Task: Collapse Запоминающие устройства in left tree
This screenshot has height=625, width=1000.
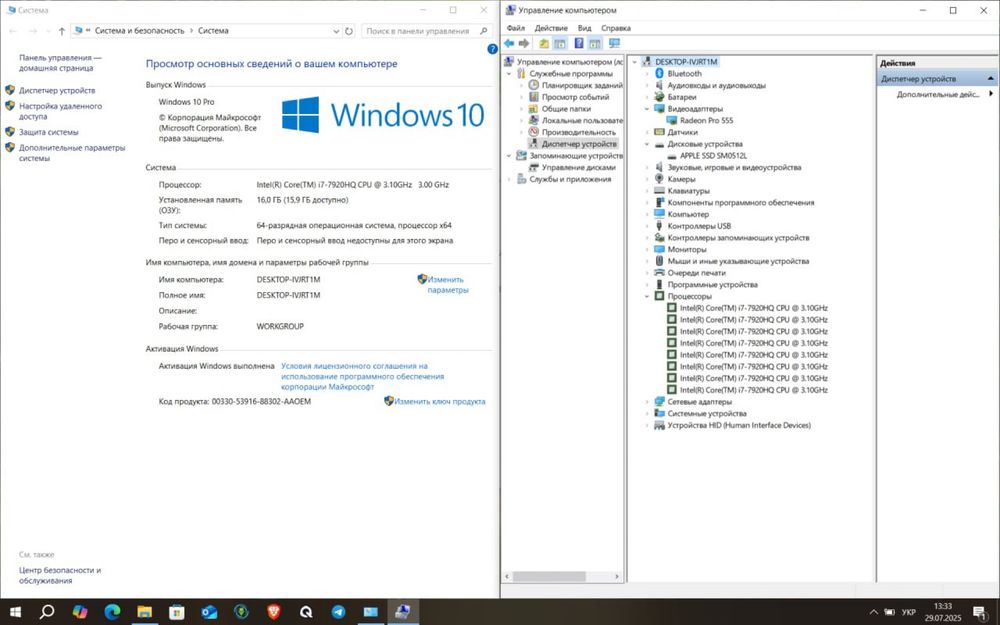Action: click(509, 156)
